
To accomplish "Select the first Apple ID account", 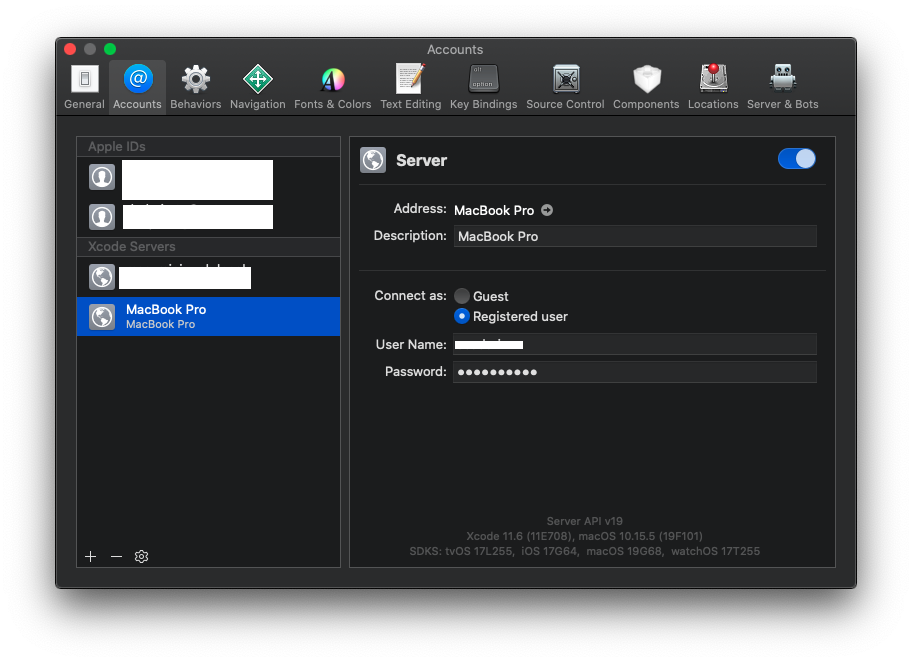I will [x=208, y=177].
